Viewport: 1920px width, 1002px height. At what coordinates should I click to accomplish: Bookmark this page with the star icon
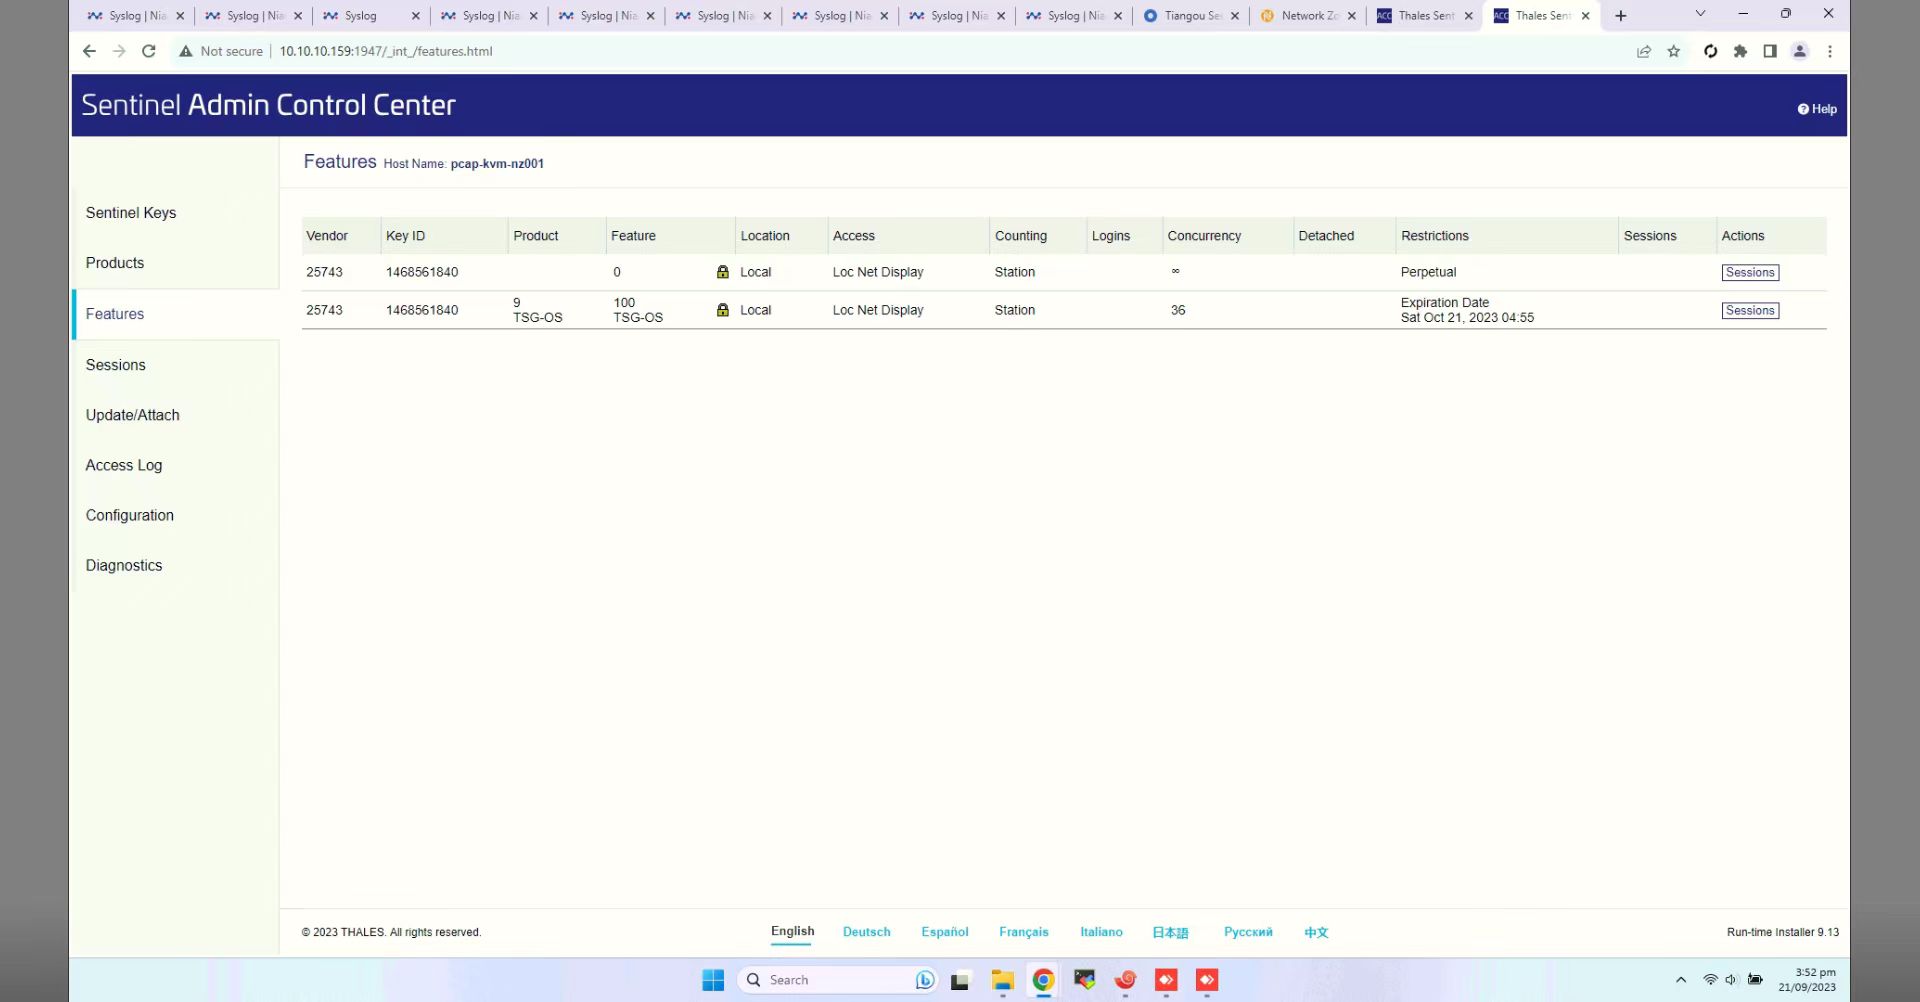(x=1673, y=51)
